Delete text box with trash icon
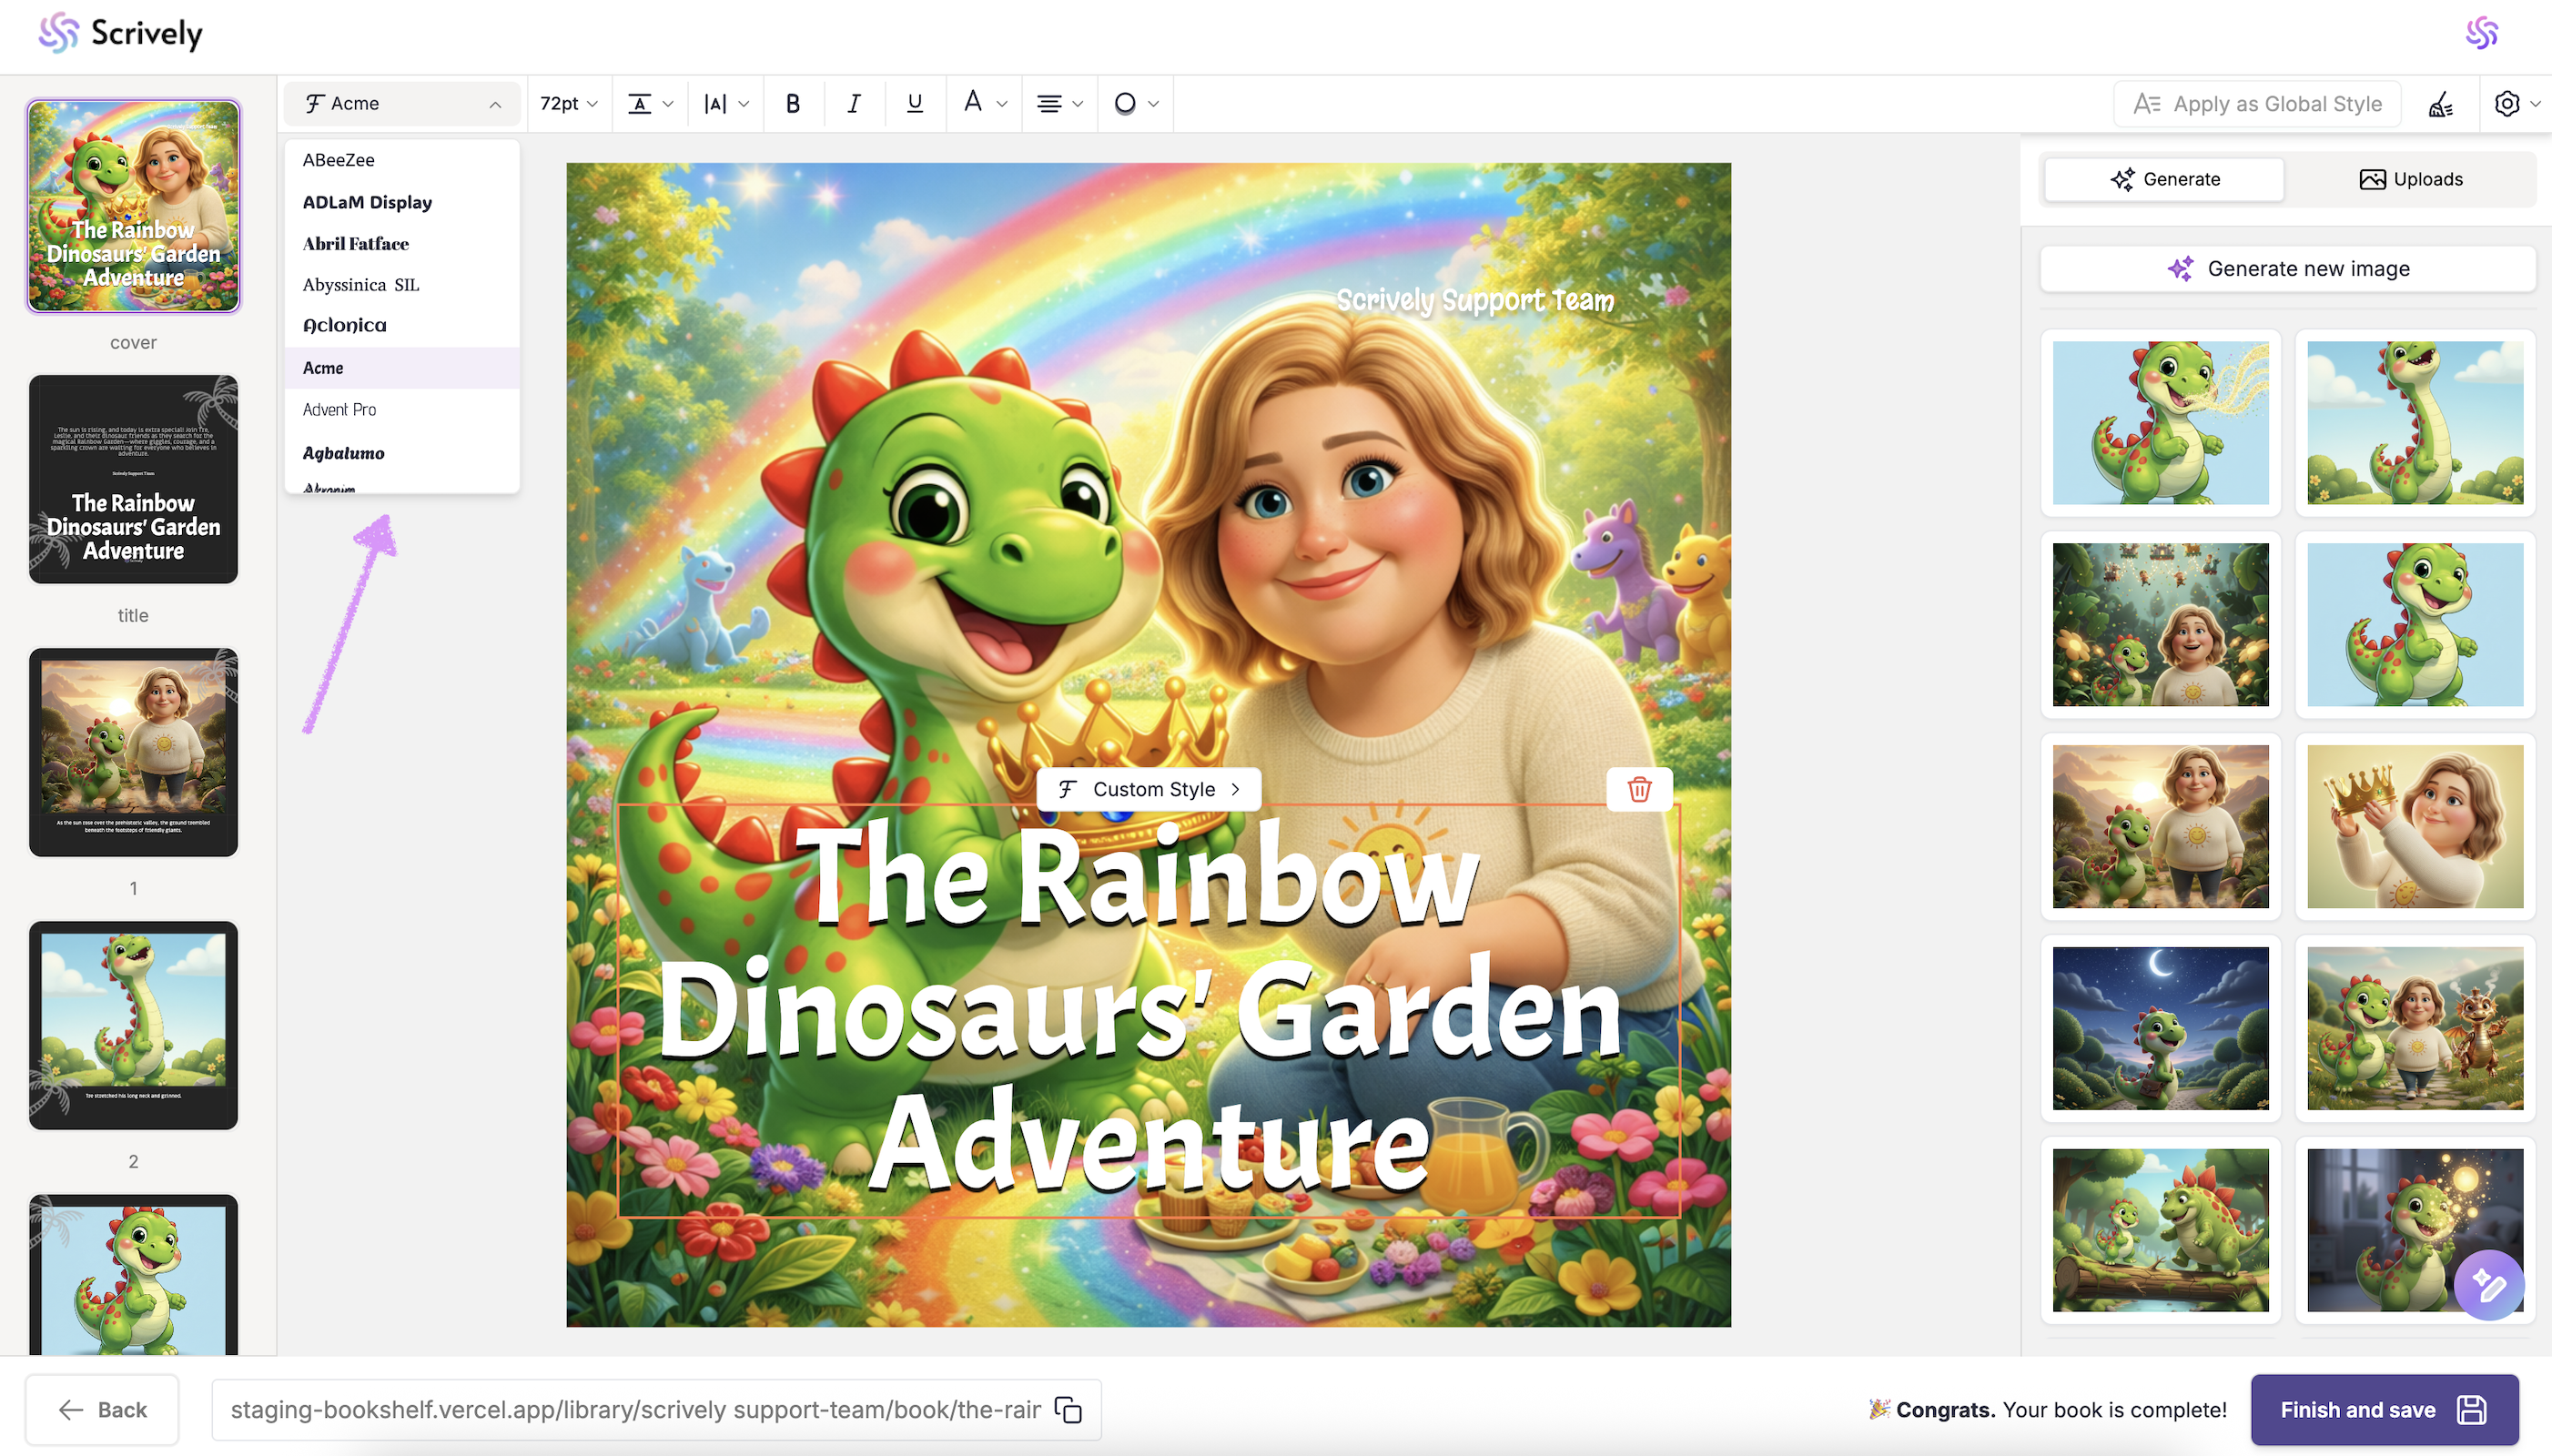This screenshot has width=2552, height=1456. (x=1639, y=790)
